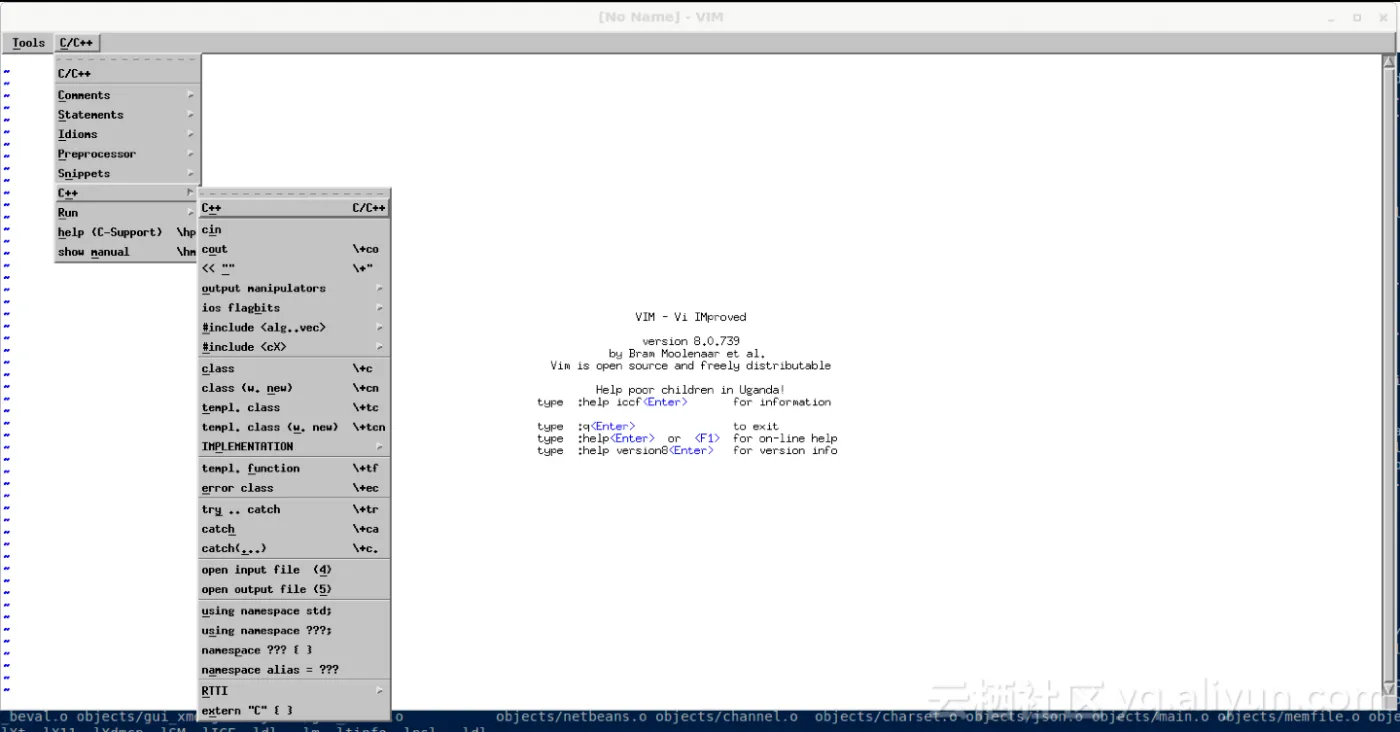
Task: Expand IMPLEMENTATION submenu
Action: (295, 446)
